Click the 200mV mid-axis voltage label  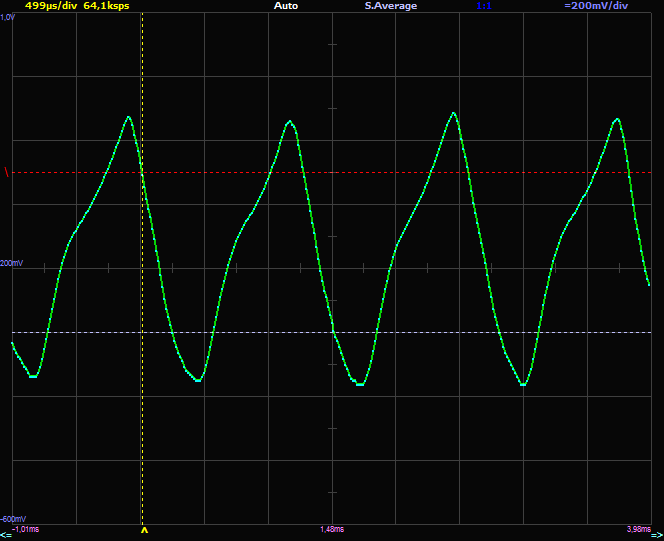[11, 263]
